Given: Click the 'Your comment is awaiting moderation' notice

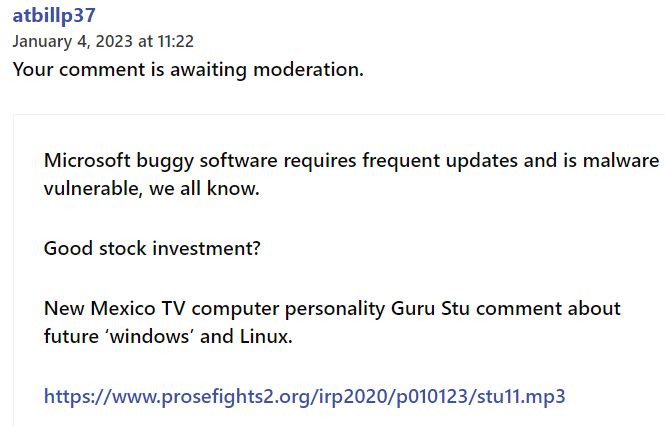Looking at the screenshot, I should (188, 70).
